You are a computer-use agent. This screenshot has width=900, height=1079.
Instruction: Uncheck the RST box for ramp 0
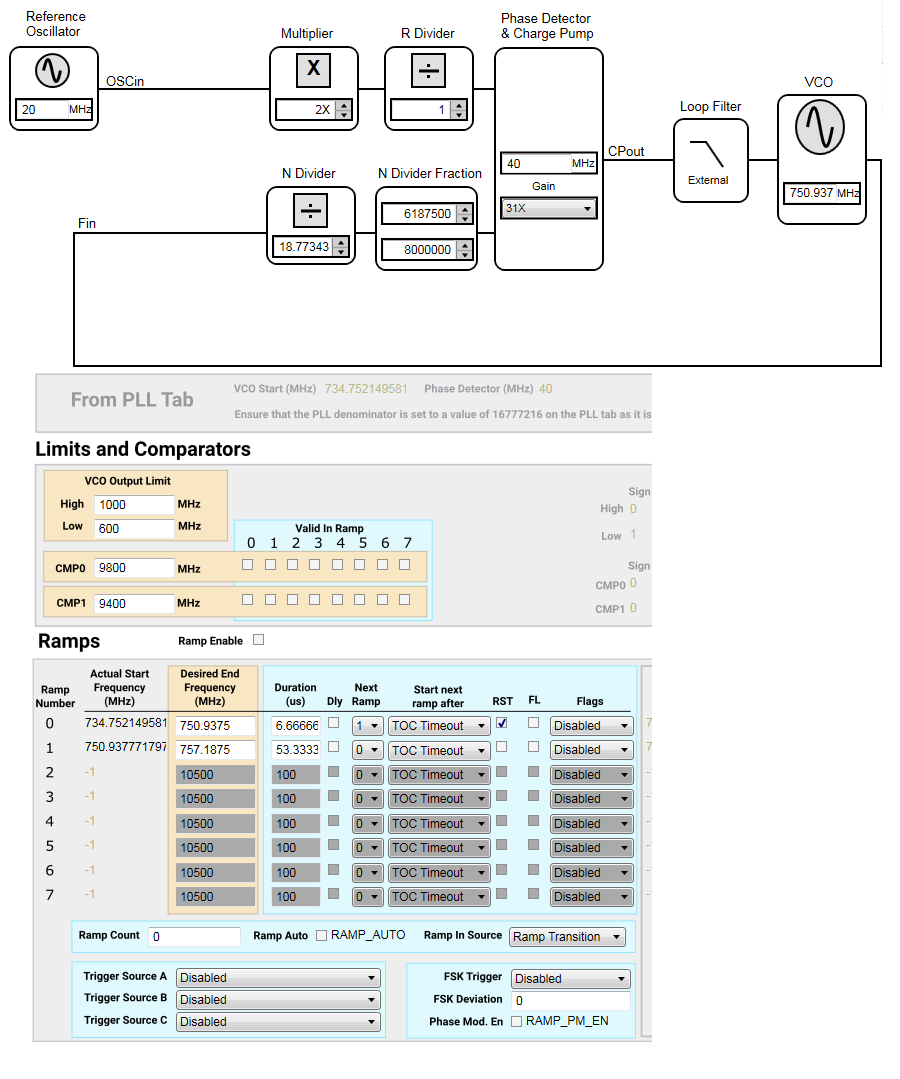pyautogui.click(x=502, y=723)
